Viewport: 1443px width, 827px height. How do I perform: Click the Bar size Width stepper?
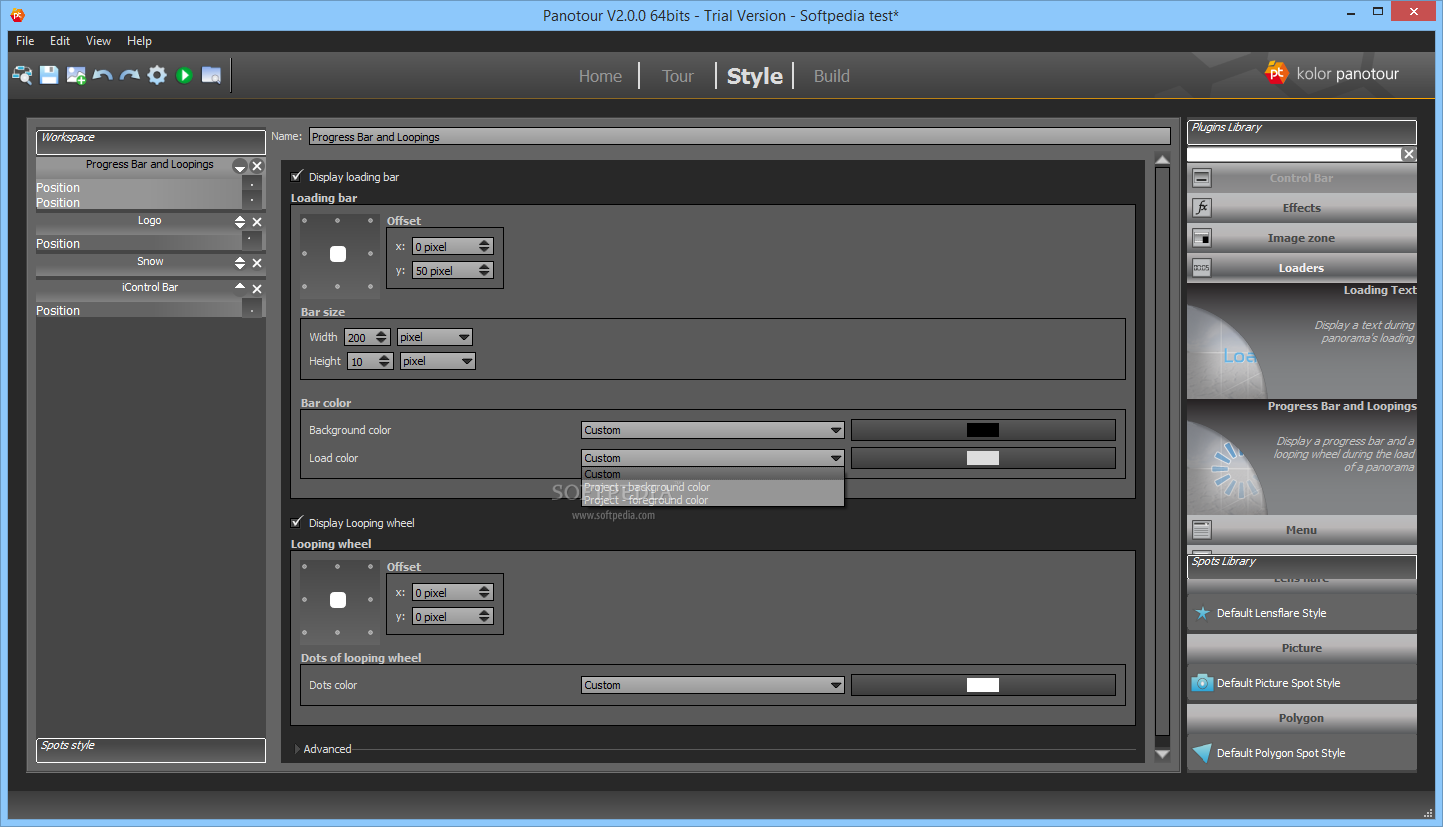[381, 337]
